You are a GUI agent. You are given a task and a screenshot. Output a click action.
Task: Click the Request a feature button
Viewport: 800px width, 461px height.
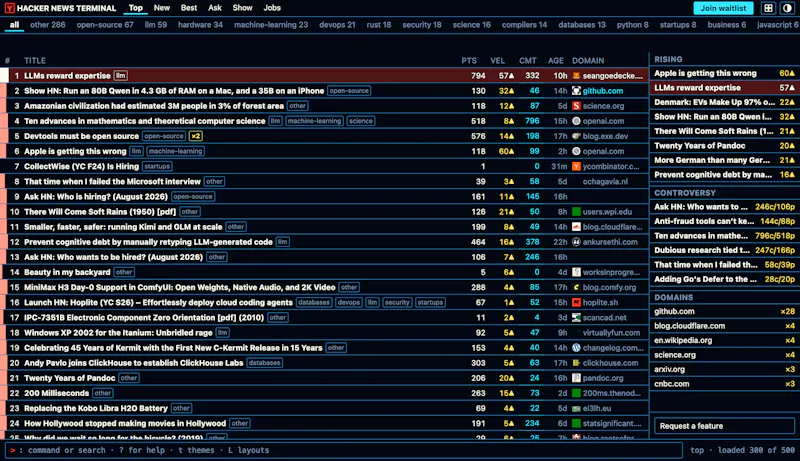tap(724, 426)
